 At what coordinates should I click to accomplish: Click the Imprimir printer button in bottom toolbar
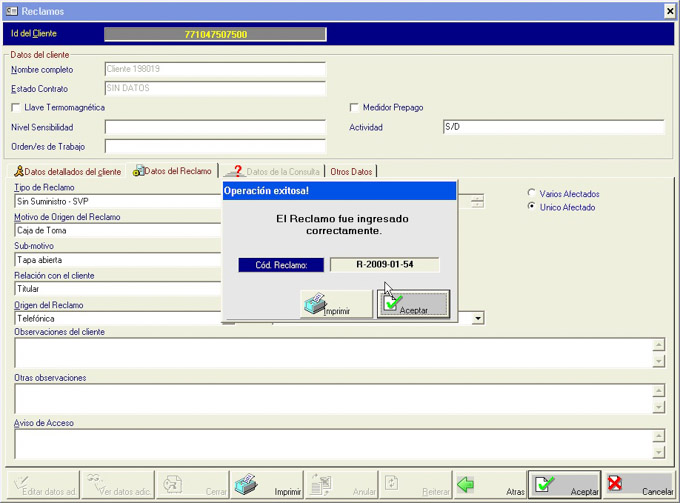pyautogui.click(x=268, y=485)
